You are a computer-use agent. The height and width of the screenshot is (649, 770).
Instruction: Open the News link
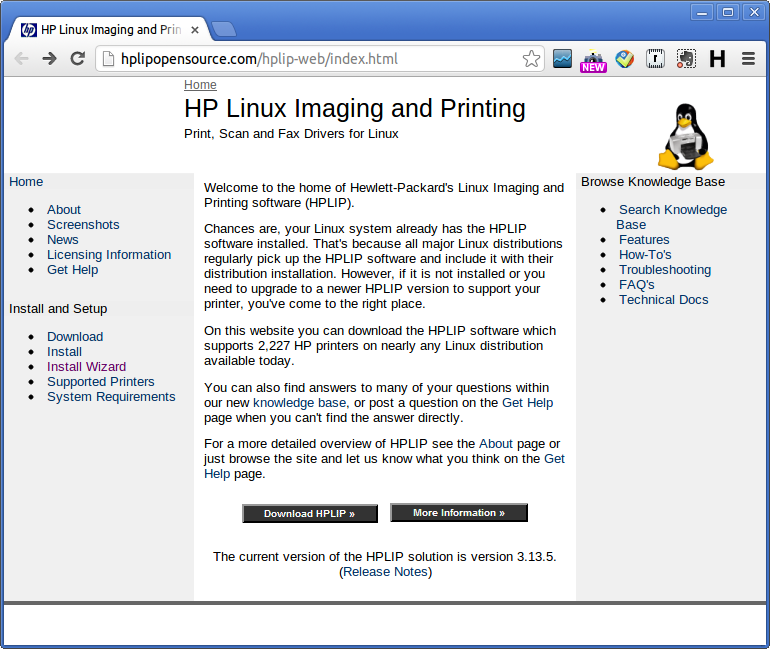62,240
